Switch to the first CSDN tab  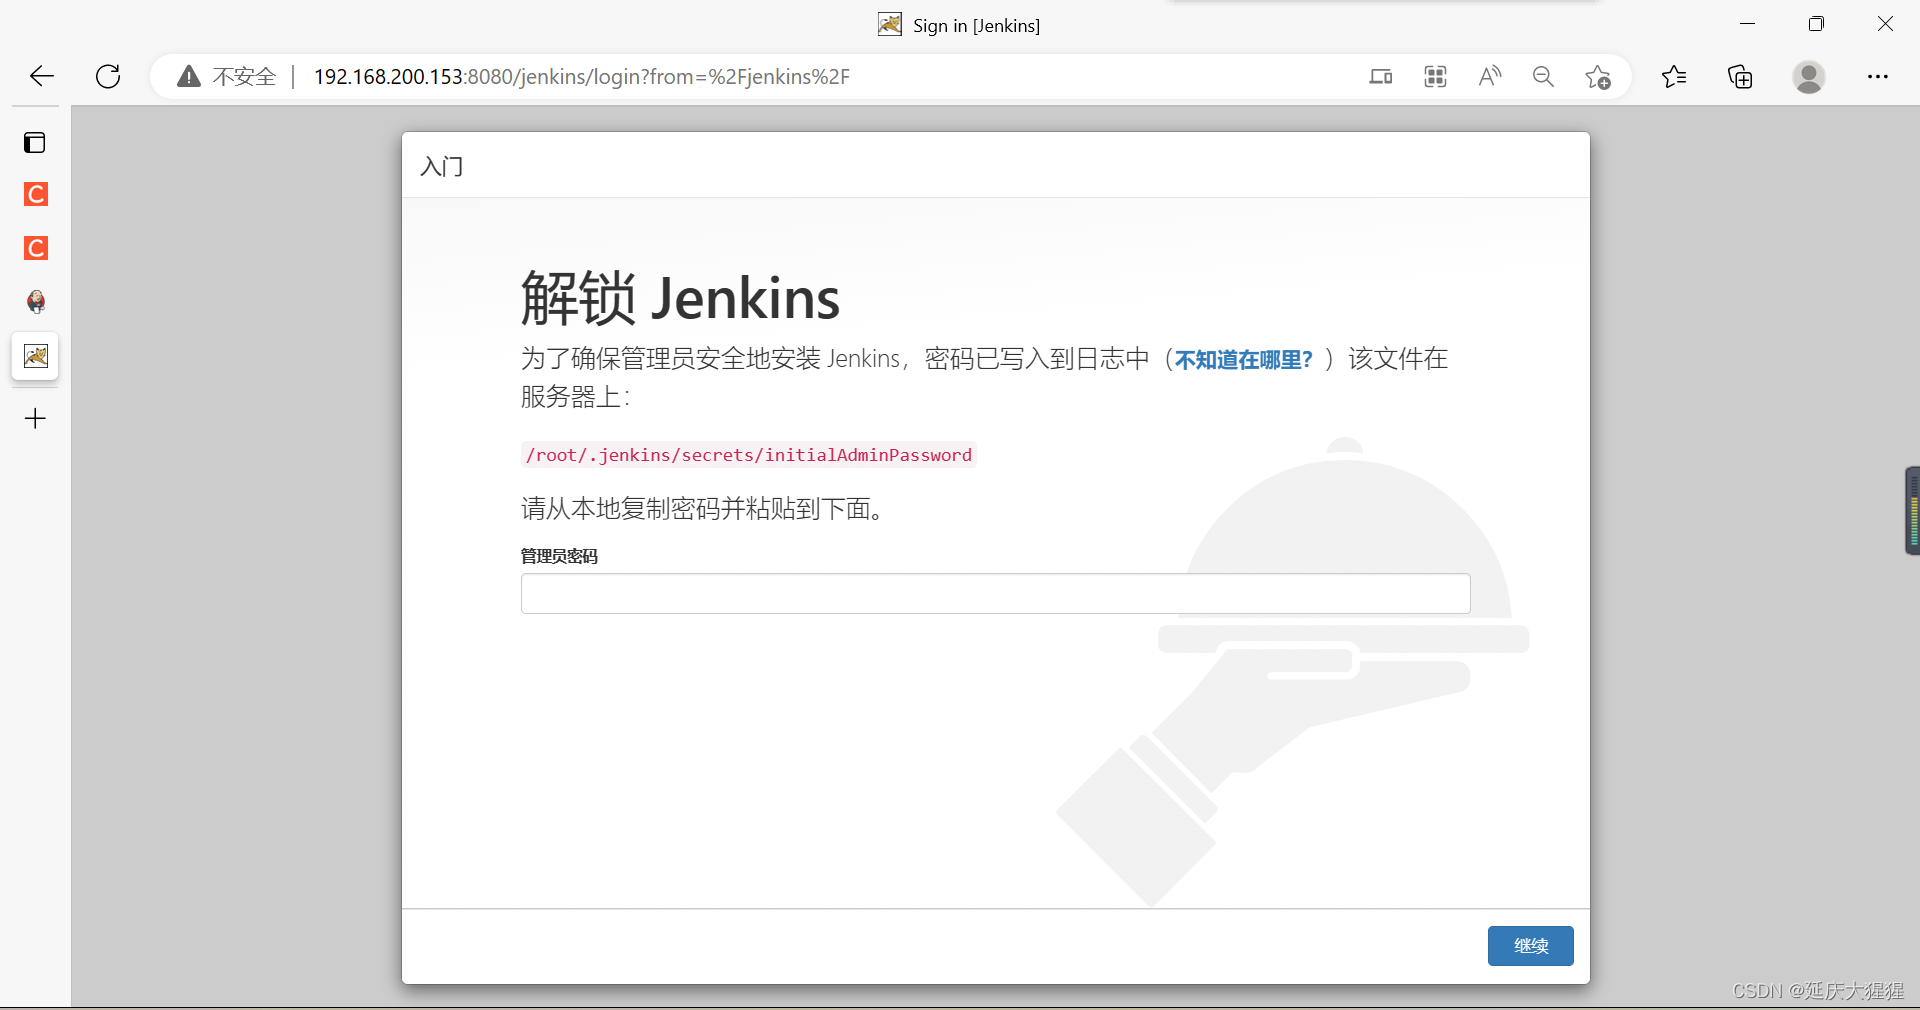coord(36,194)
